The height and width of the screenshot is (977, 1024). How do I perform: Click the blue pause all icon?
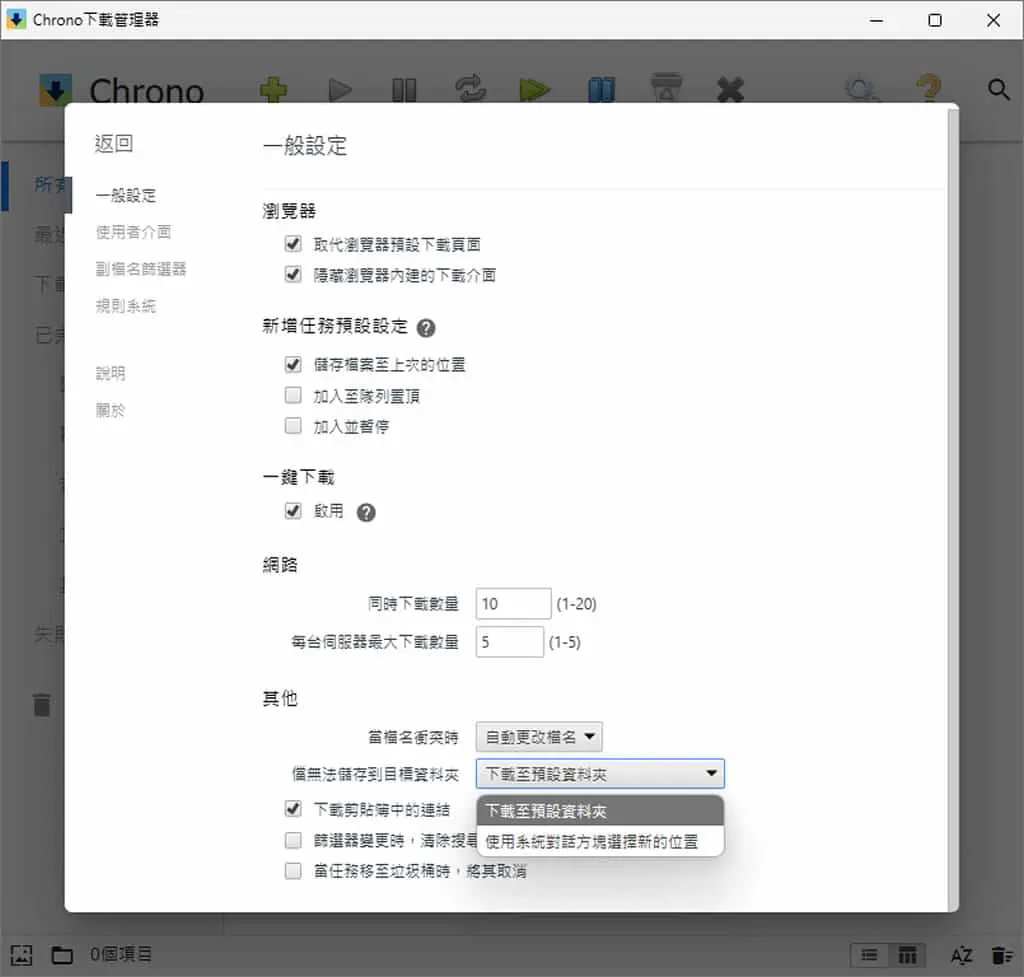pos(601,90)
